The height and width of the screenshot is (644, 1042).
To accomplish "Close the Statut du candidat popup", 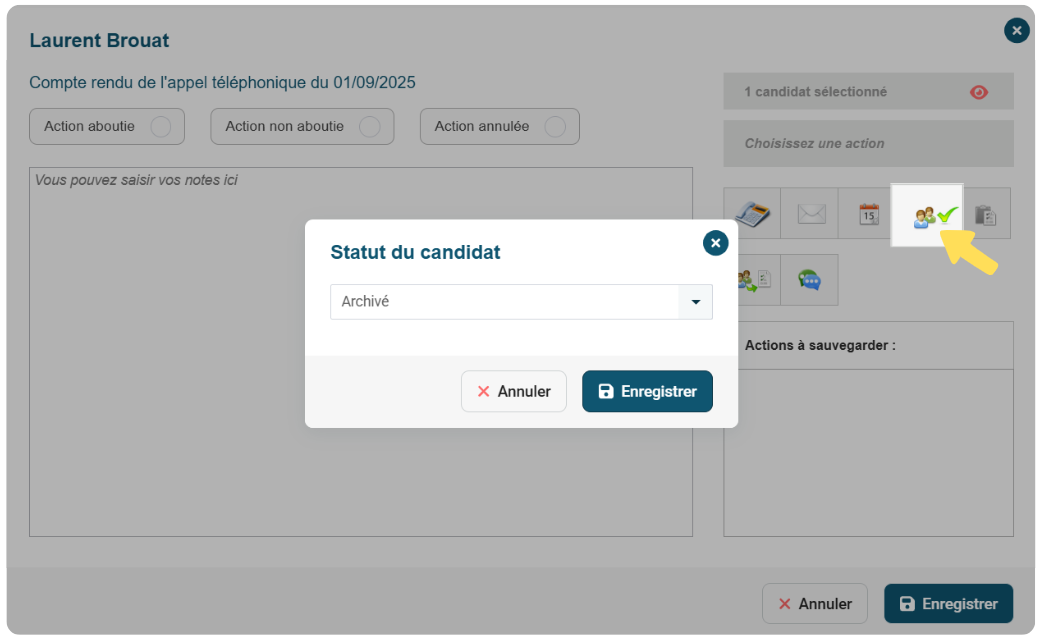I will tap(716, 243).
